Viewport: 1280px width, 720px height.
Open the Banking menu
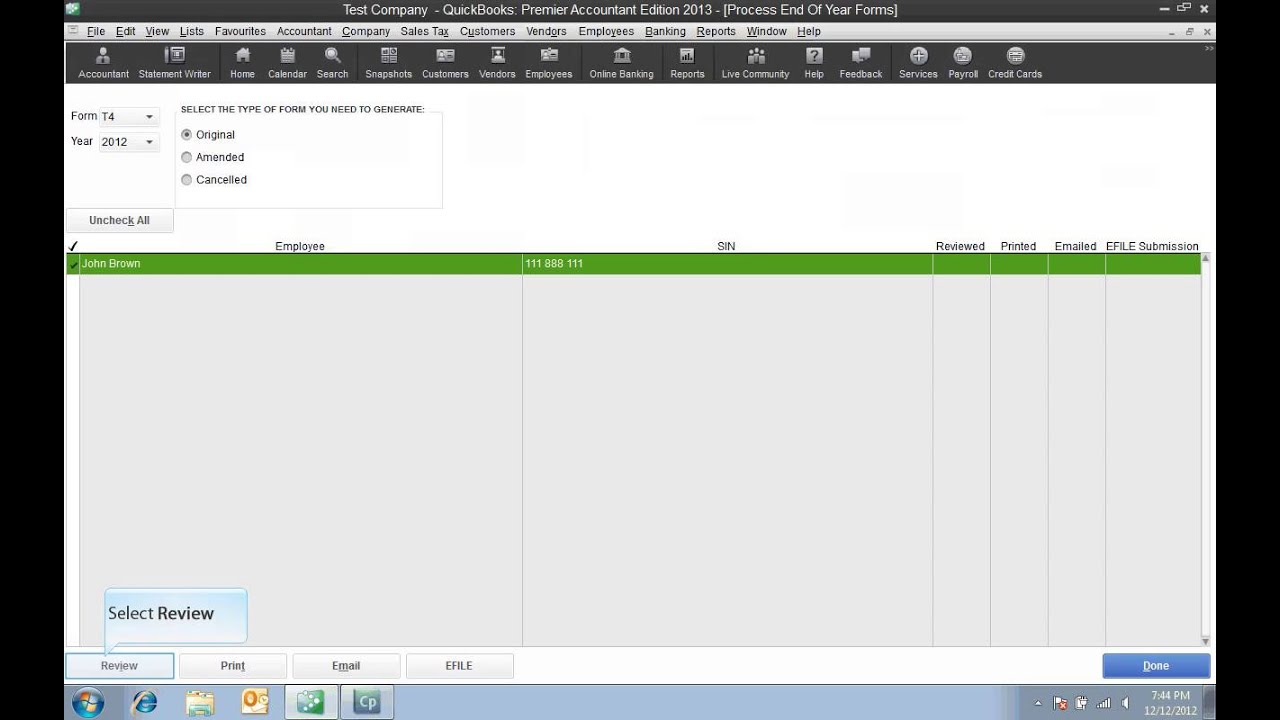click(x=665, y=31)
